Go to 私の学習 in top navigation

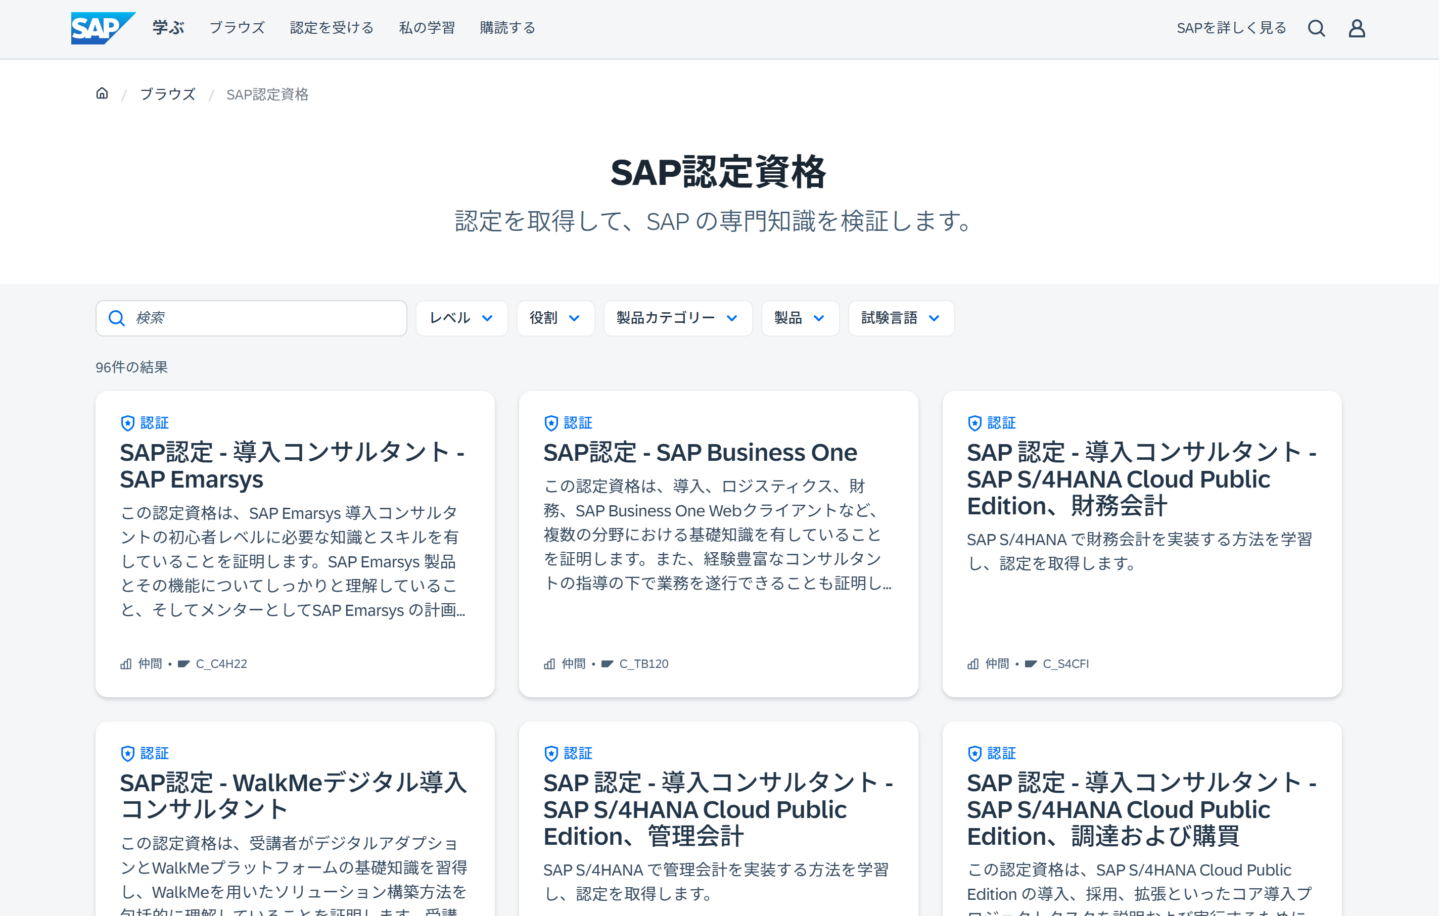click(427, 28)
